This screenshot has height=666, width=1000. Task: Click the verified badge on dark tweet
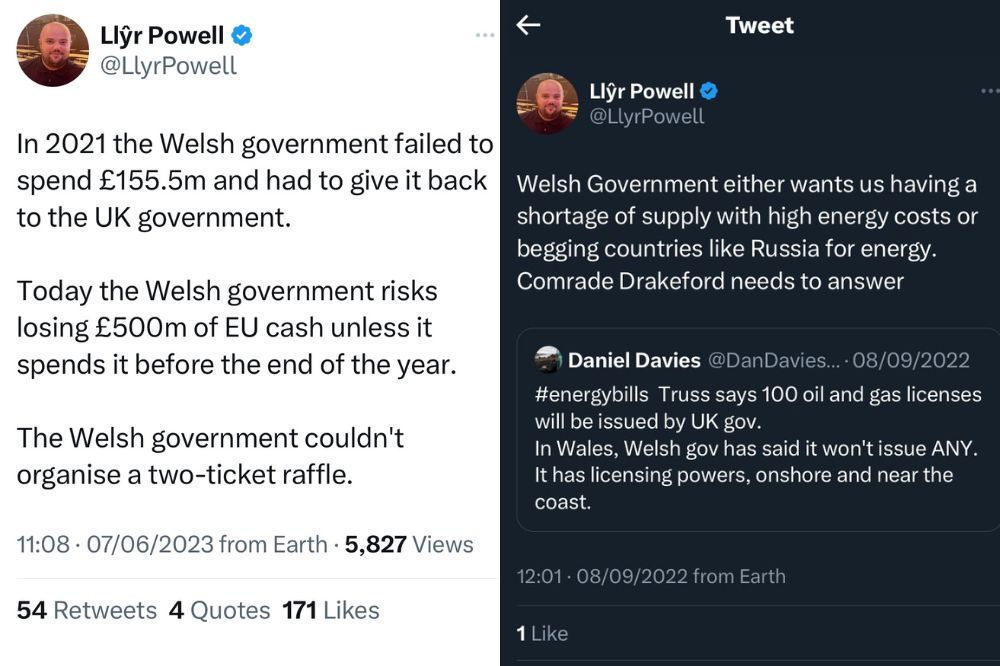click(709, 91)
